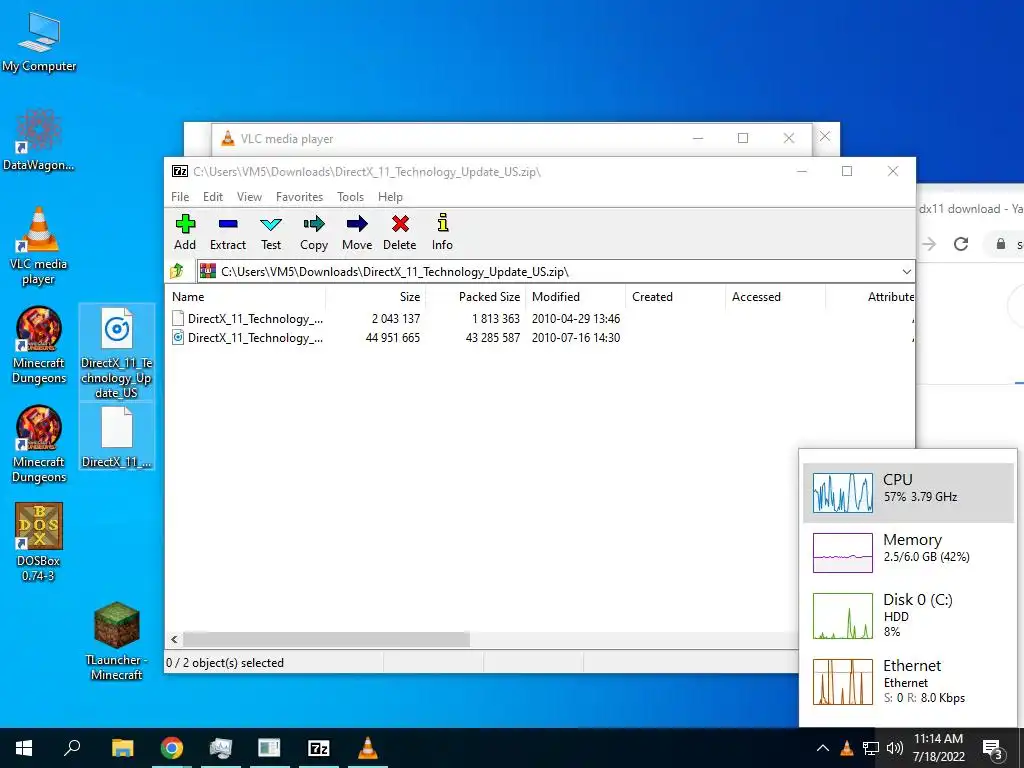Open the File menu
This screenshot has height=768, width=1024.
pos(180,197)
